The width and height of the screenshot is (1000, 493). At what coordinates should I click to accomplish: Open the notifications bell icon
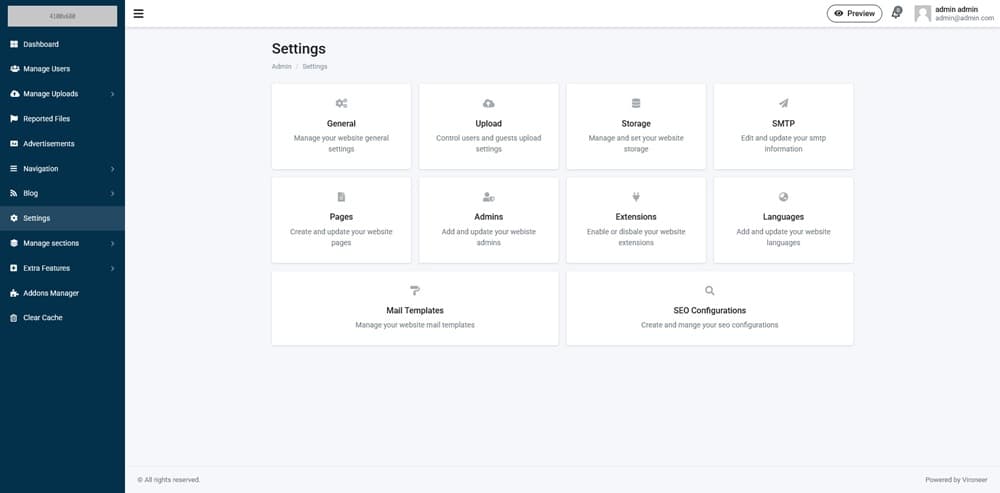pyautogui.click(x=896, y=14)
